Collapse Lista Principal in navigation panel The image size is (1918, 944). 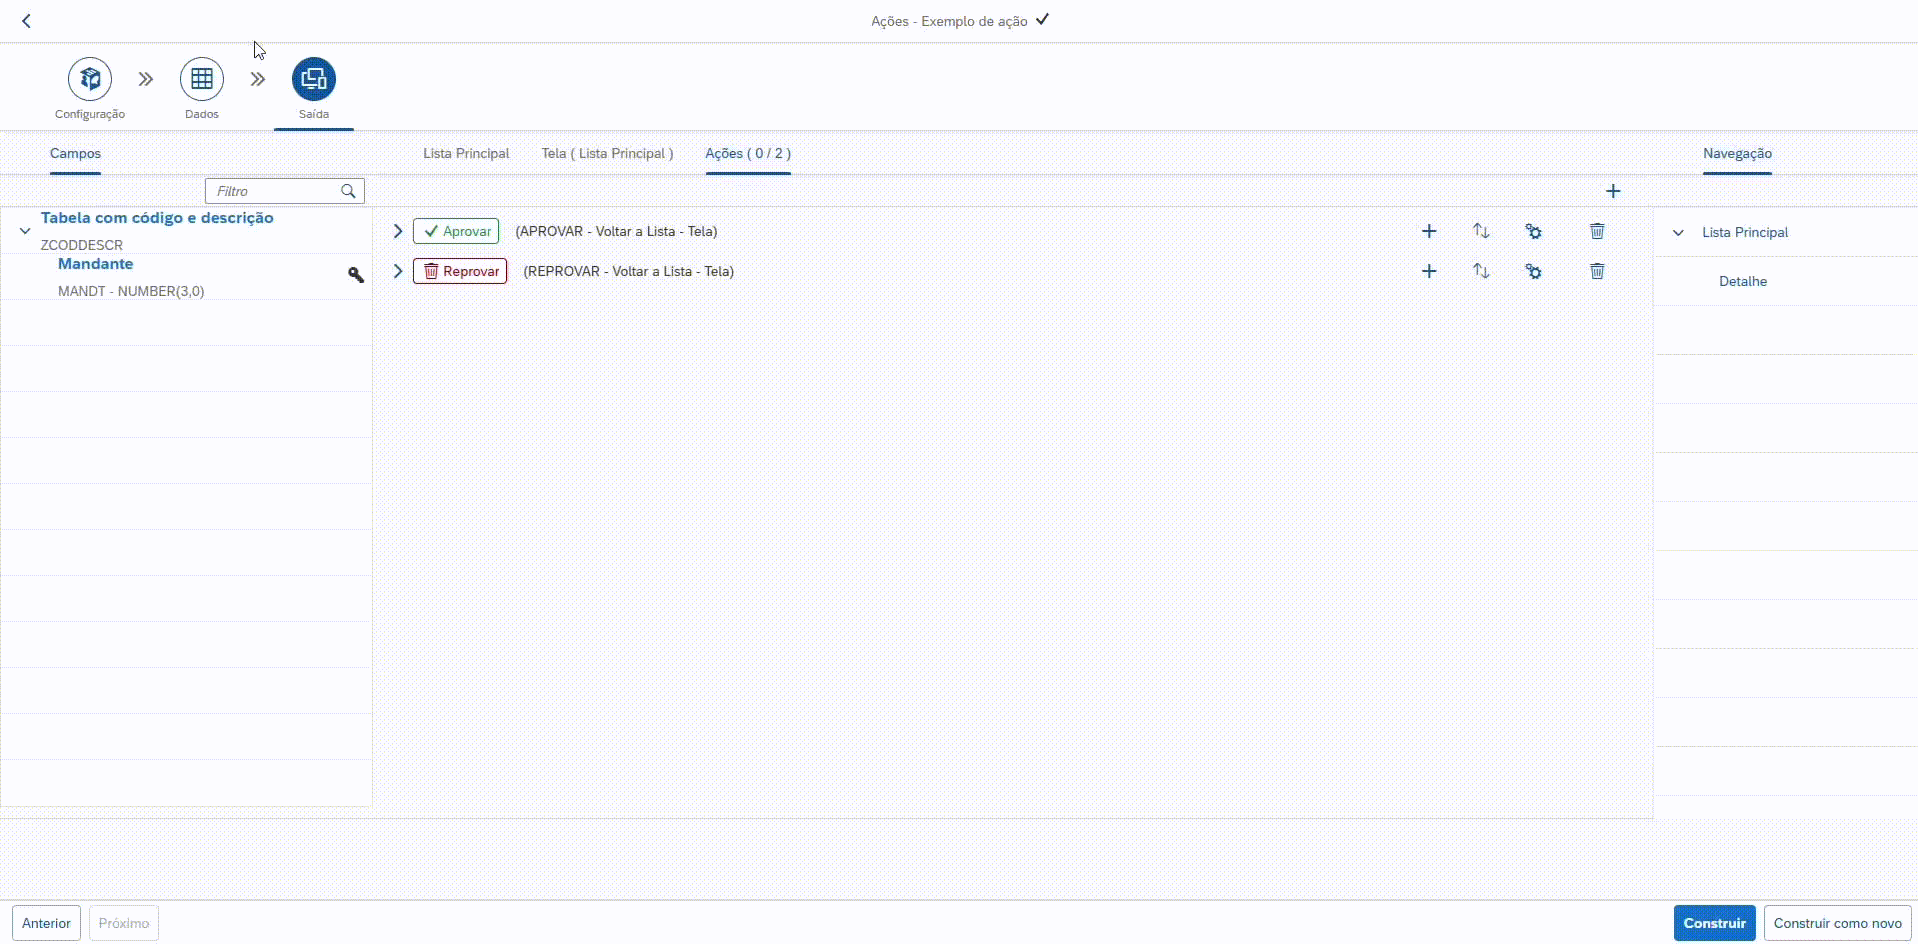click(x=1678, y=232)
